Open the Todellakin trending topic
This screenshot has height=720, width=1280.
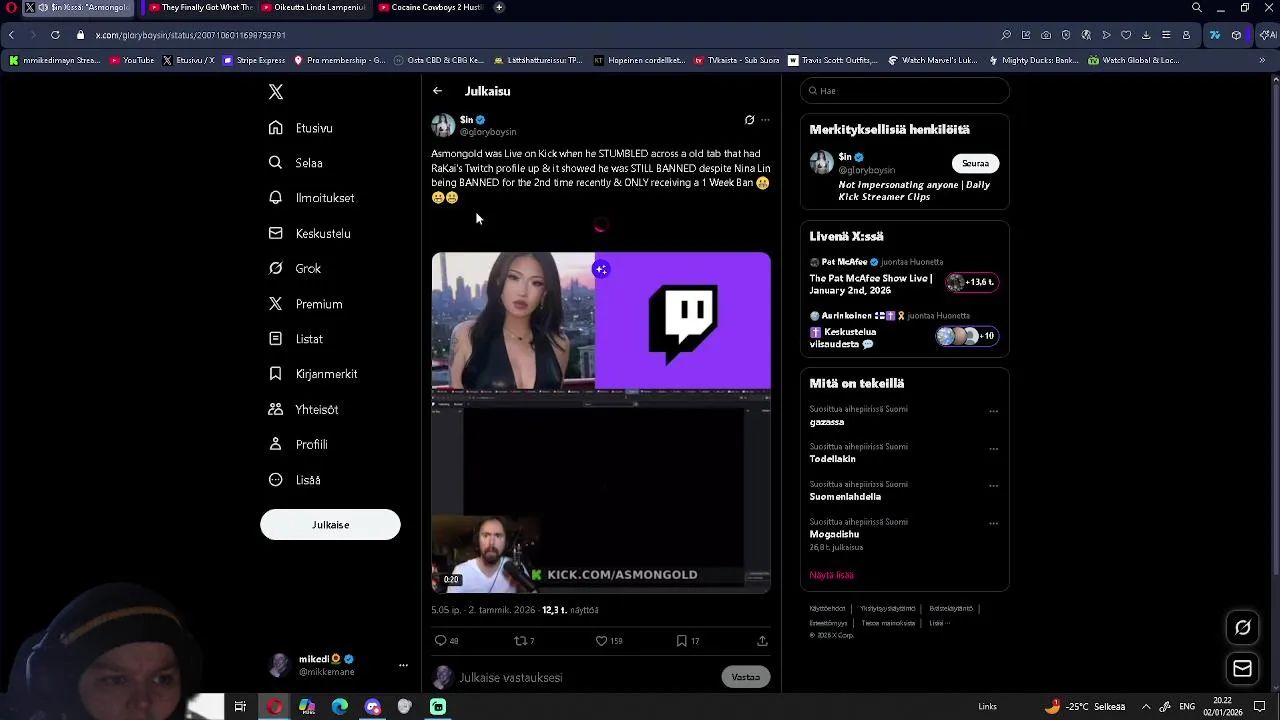coord(833,459)
